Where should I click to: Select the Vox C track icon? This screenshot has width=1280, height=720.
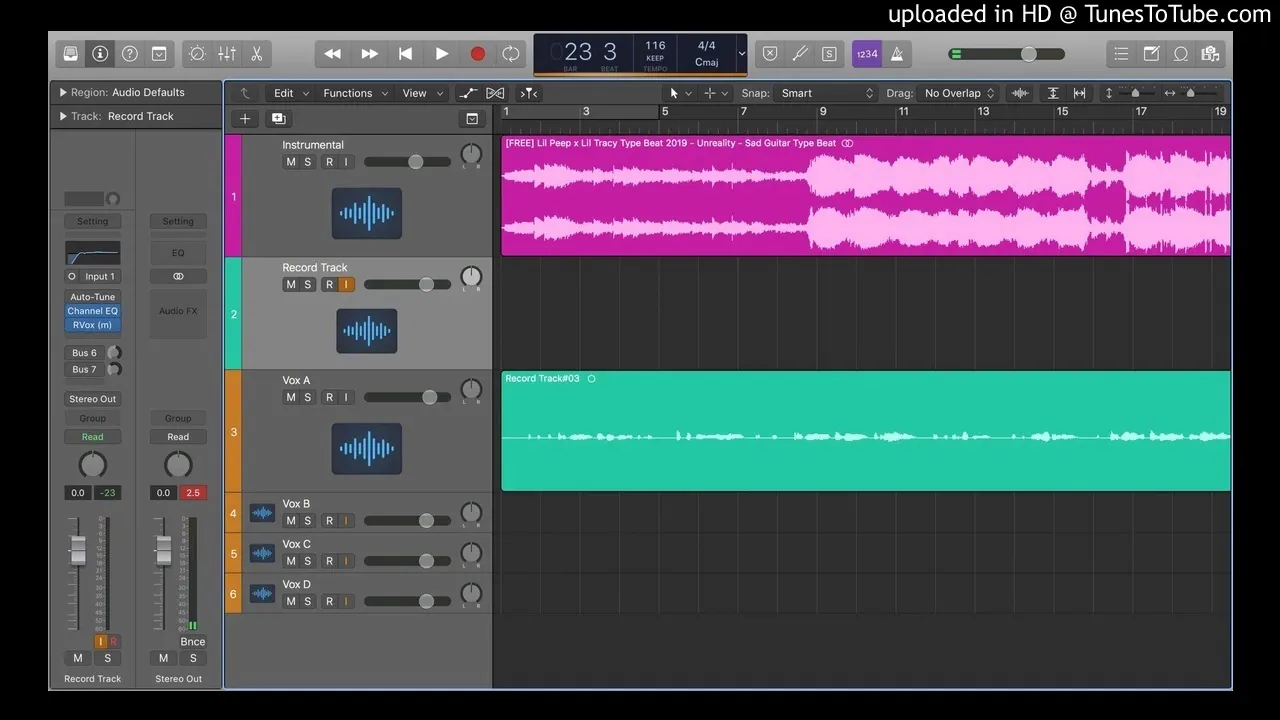[262, 553]
